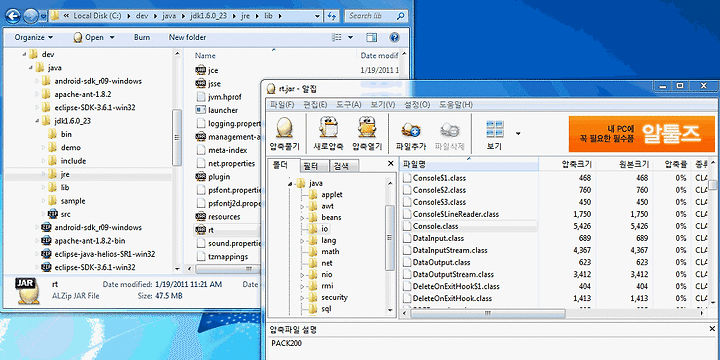
Task: Open the 설정(O) menu
Action: tap(417, 105)
